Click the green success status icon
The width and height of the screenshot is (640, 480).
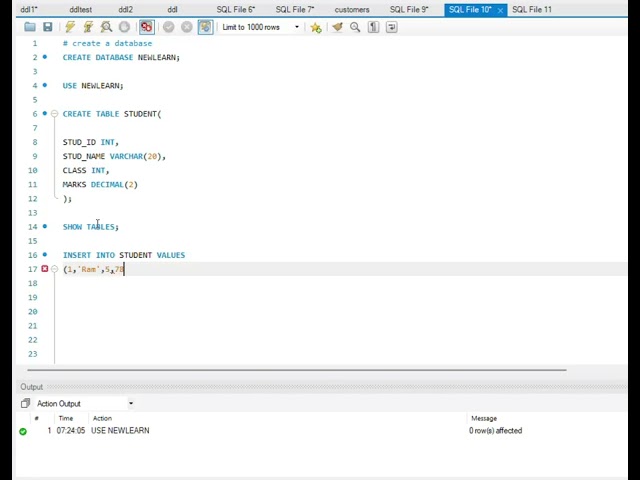(x=23, y=431)
